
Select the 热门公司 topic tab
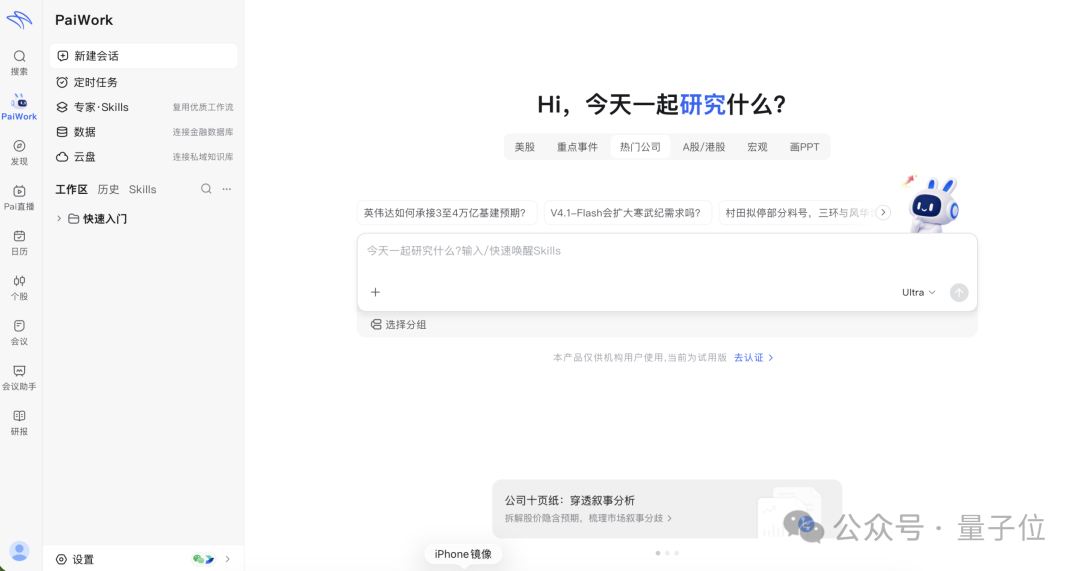640,147
